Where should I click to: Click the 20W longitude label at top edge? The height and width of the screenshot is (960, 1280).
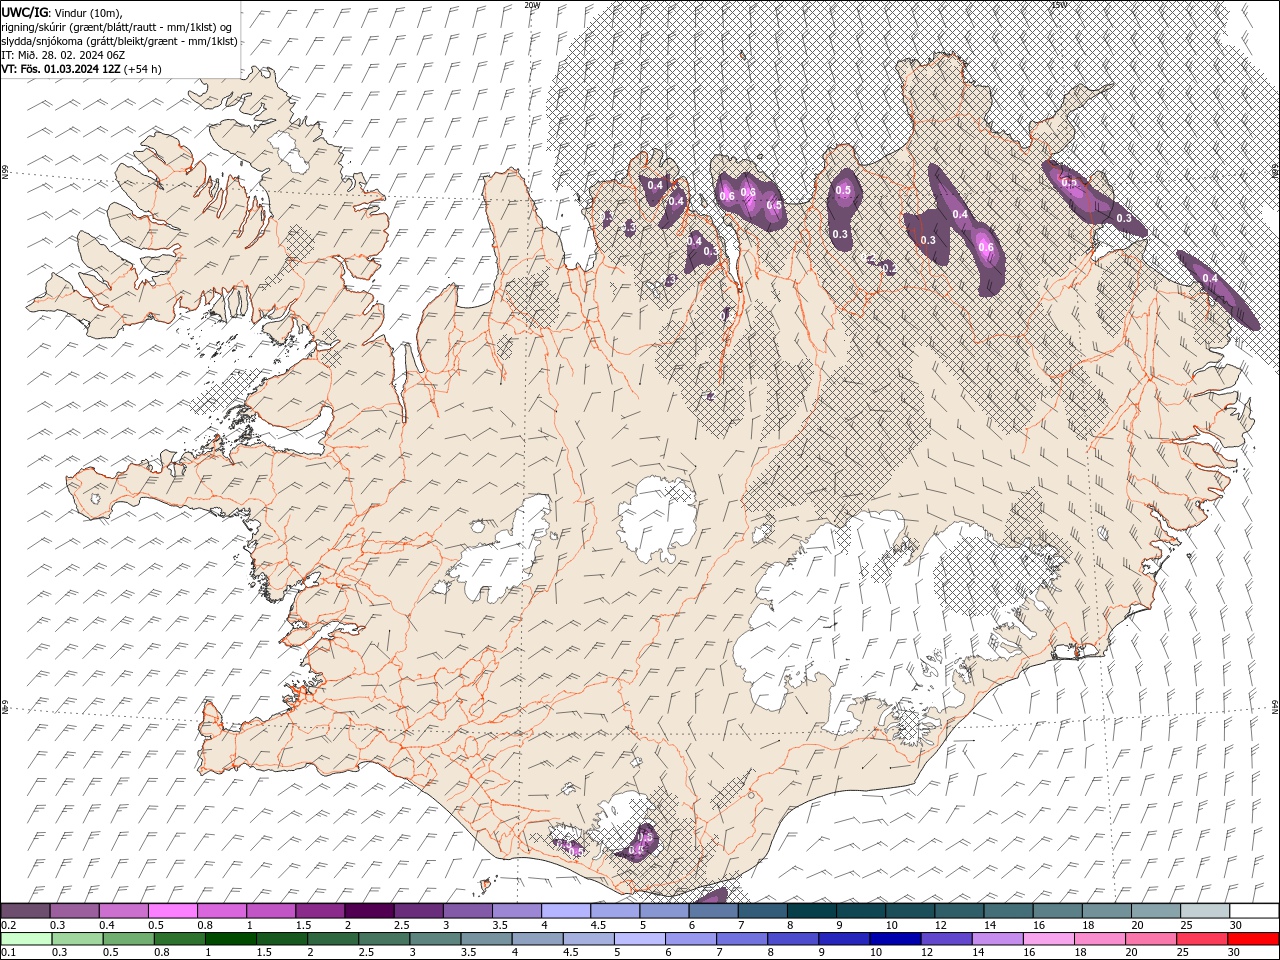click(532, 5)
